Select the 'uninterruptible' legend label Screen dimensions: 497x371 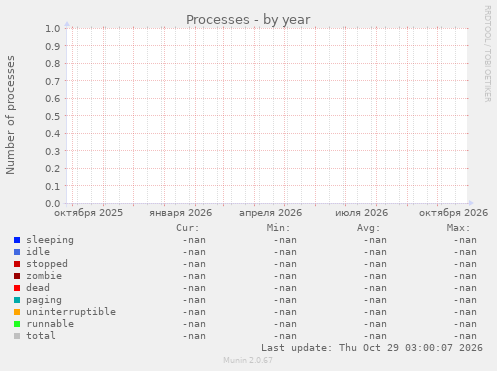[x=71, y=312]
